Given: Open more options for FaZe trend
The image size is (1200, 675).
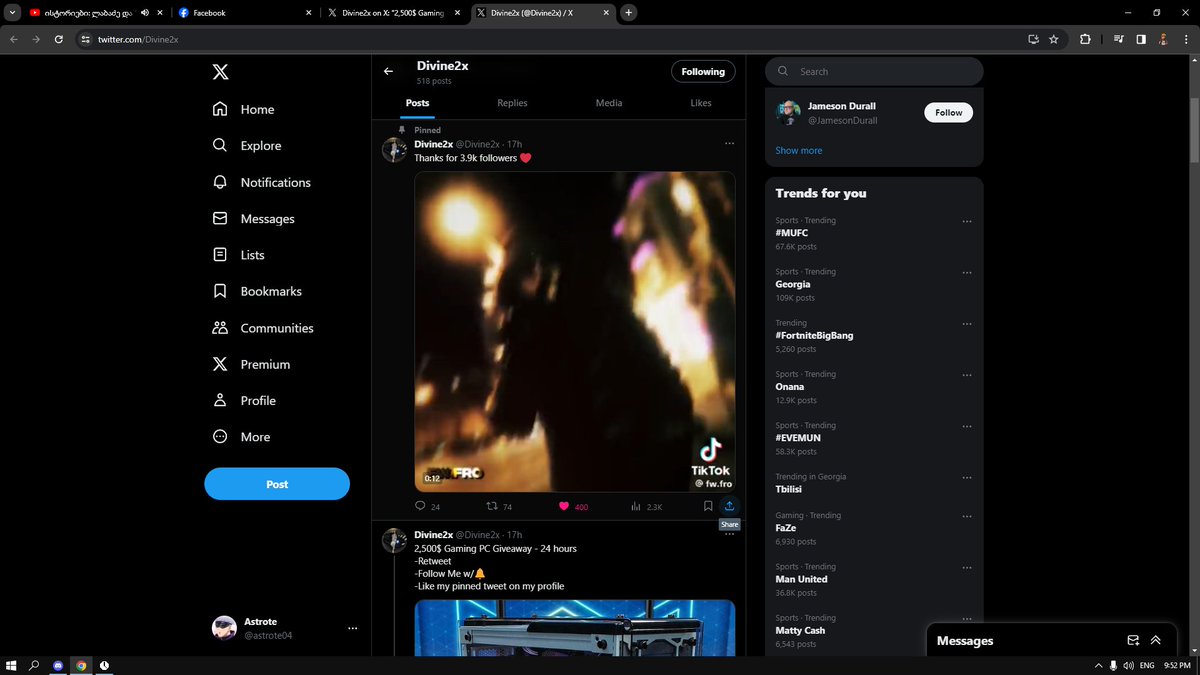Looking at the screenshot, I should pyautogui.click(x=966, y=516).
